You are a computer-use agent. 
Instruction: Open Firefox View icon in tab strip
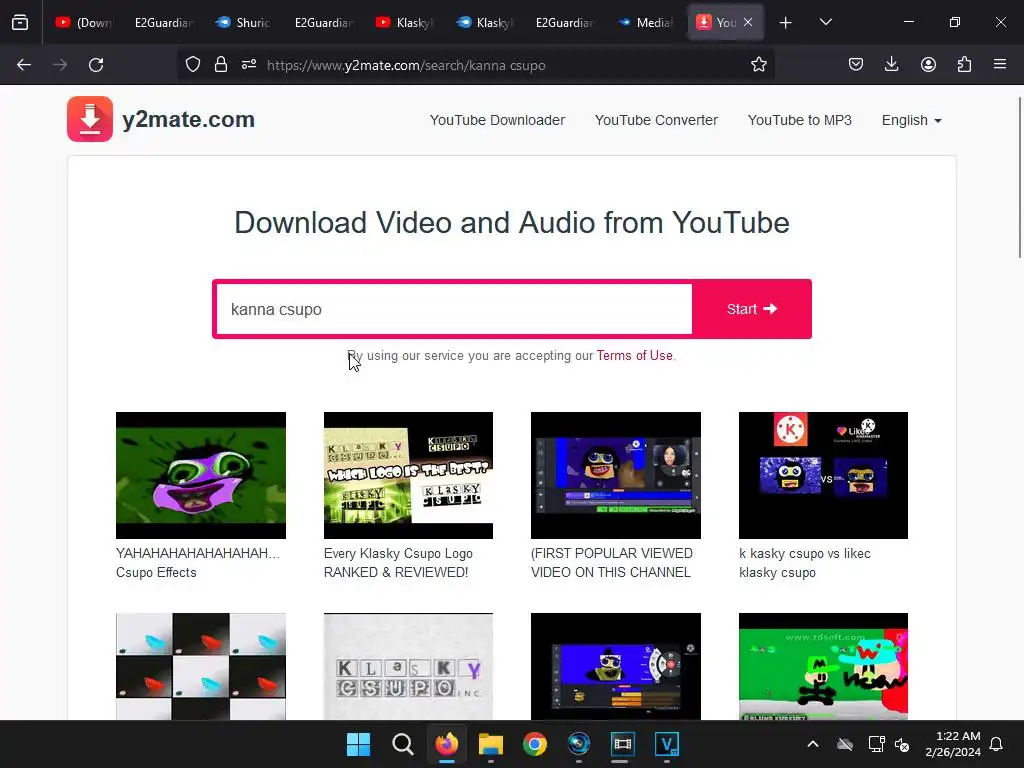pyautogui.click(x=20, y=22)
